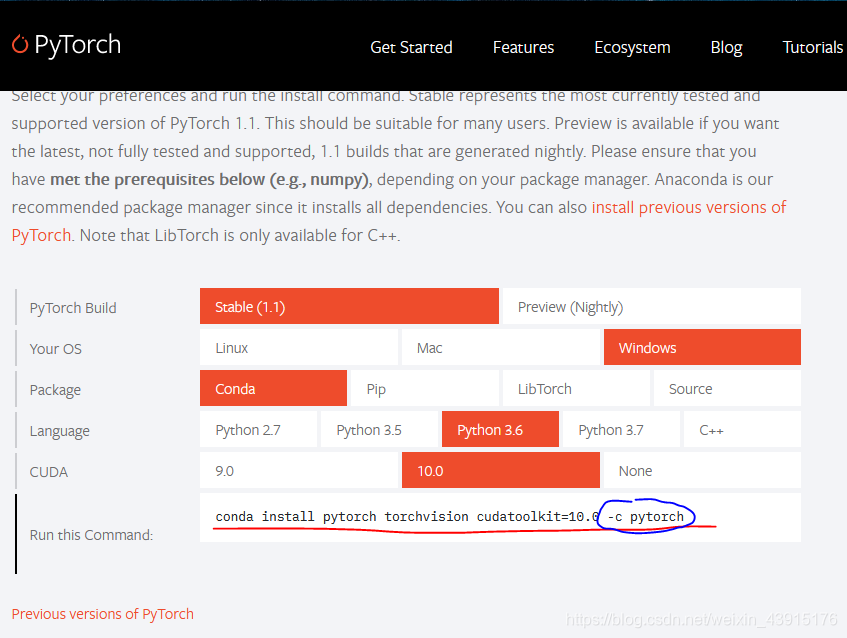Click the 'CUDA' row label
Viewport: 847px width, 638px height.
pos(49,472)
